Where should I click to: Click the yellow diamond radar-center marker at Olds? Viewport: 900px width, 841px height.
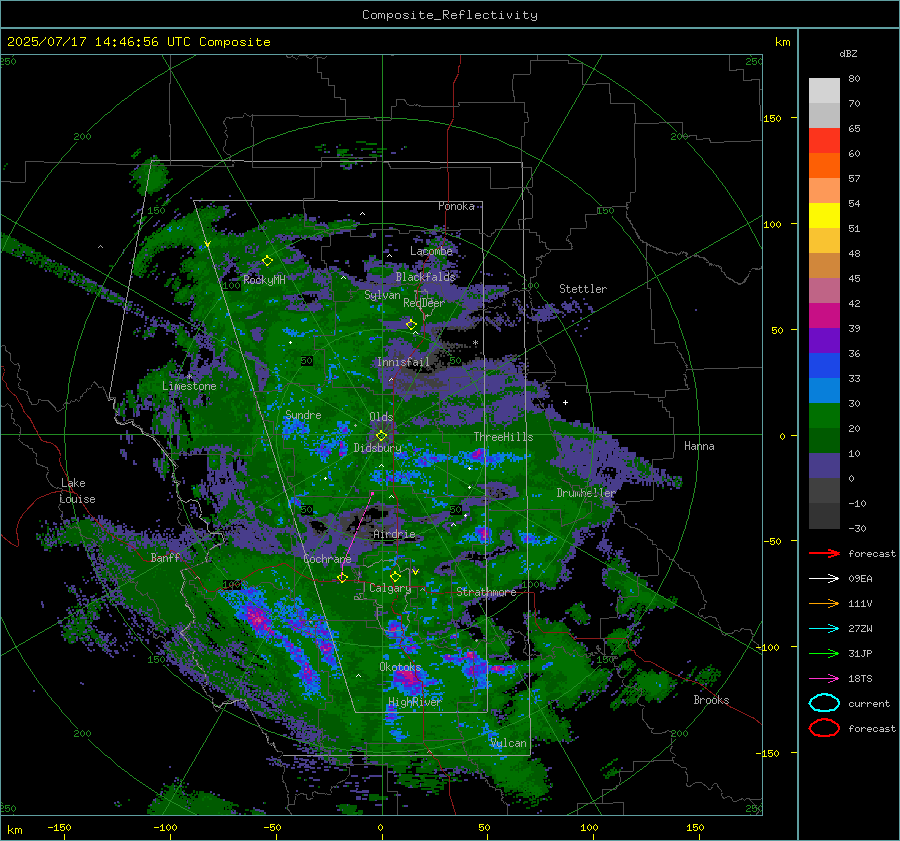pos(382,436)
